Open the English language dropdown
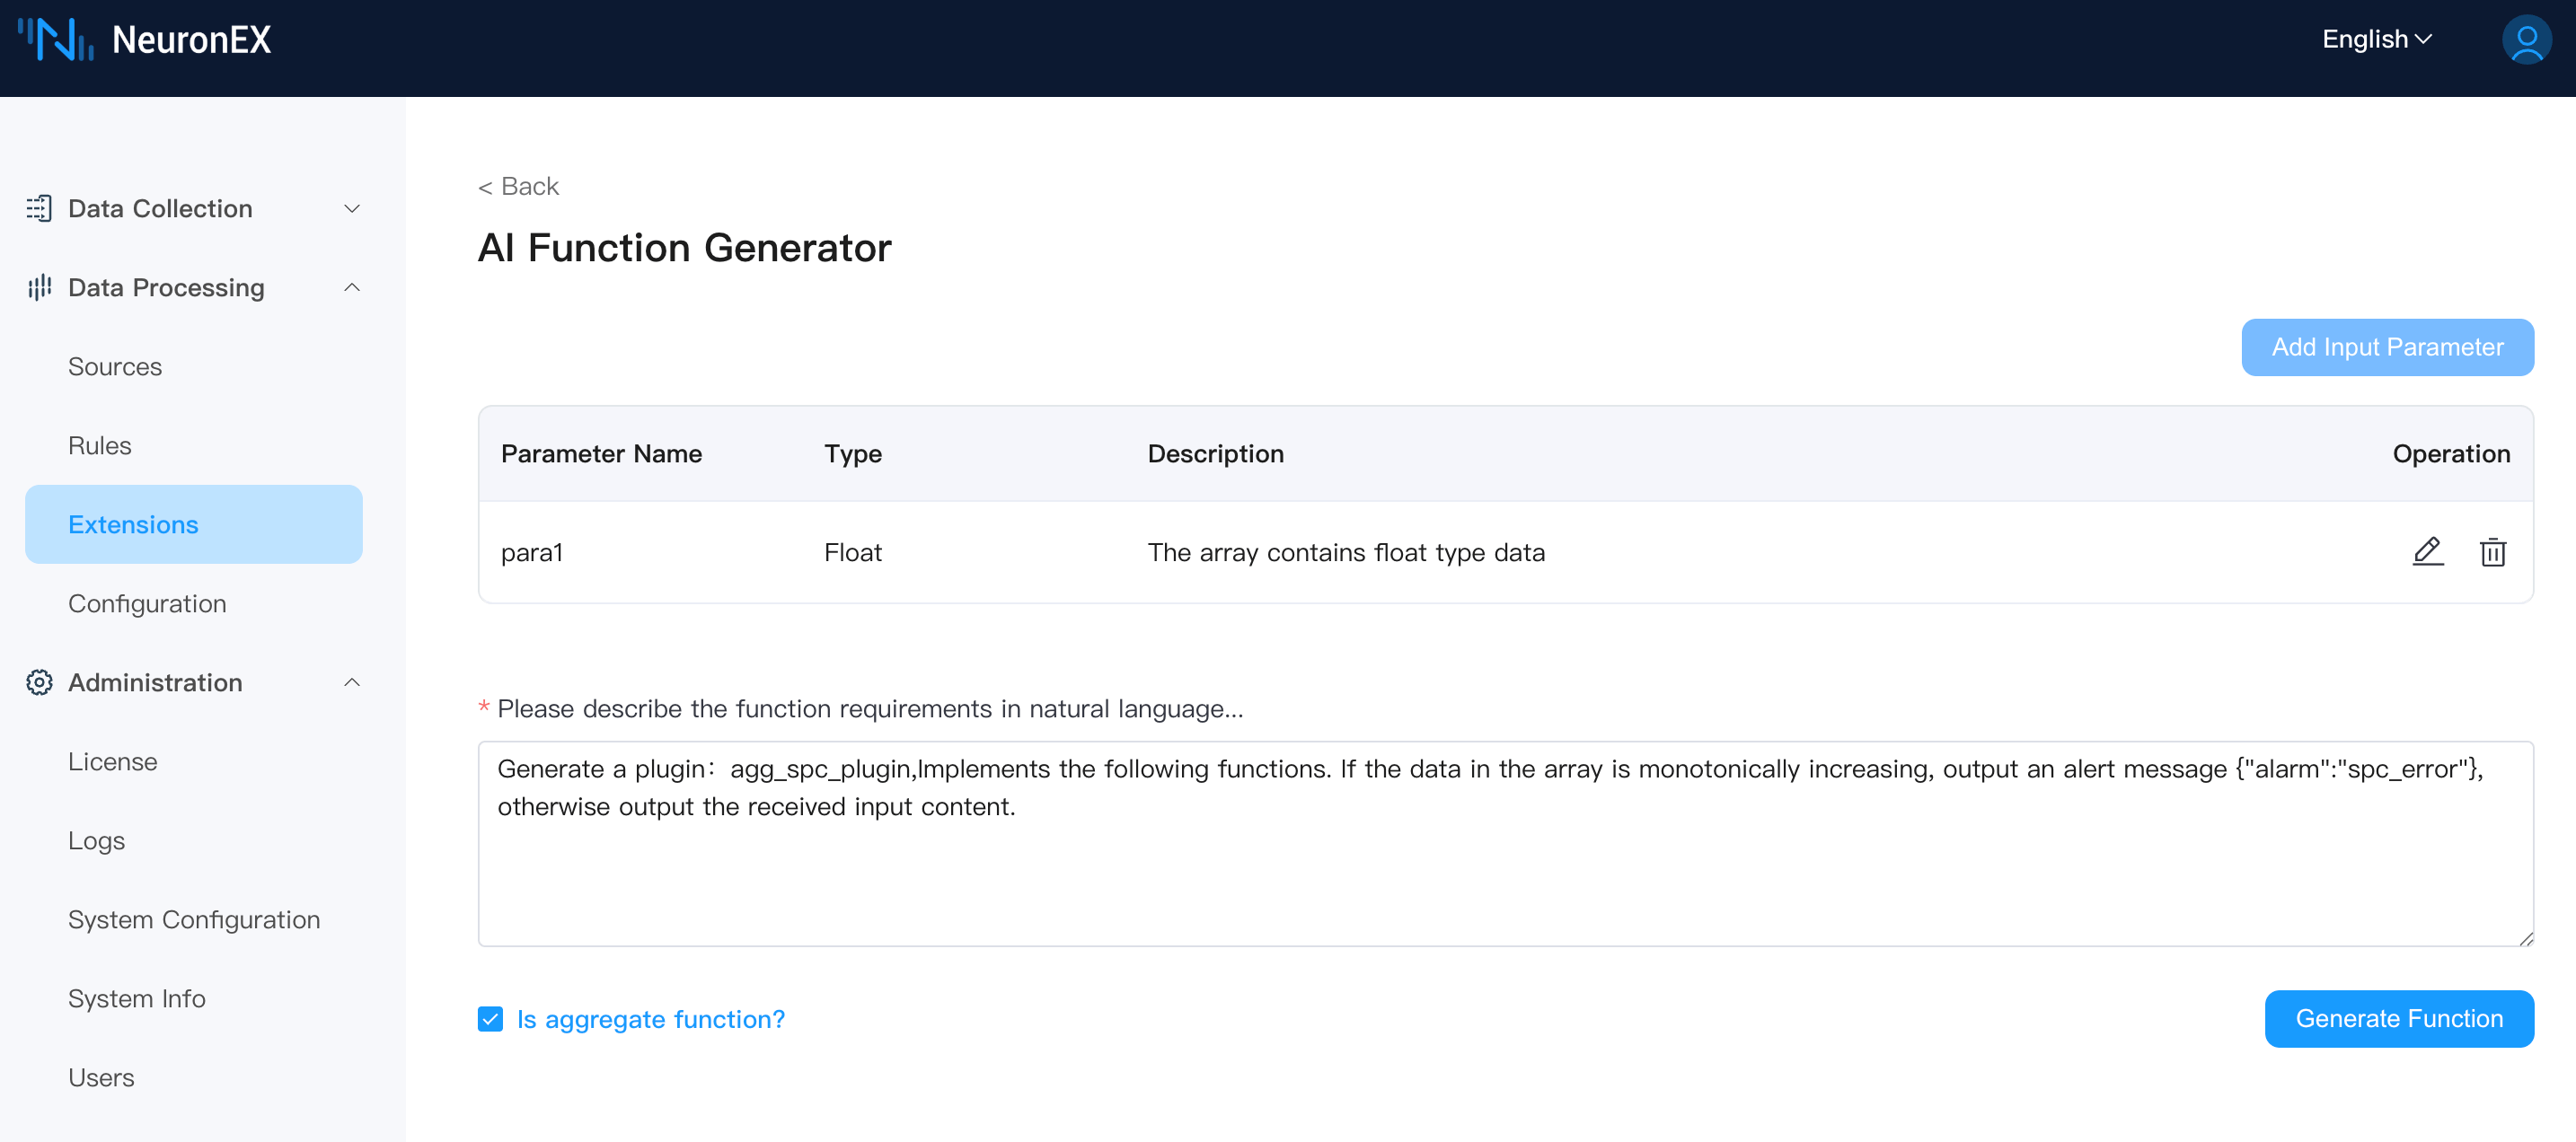The image size is (2576, 1142). (2376, 40)
